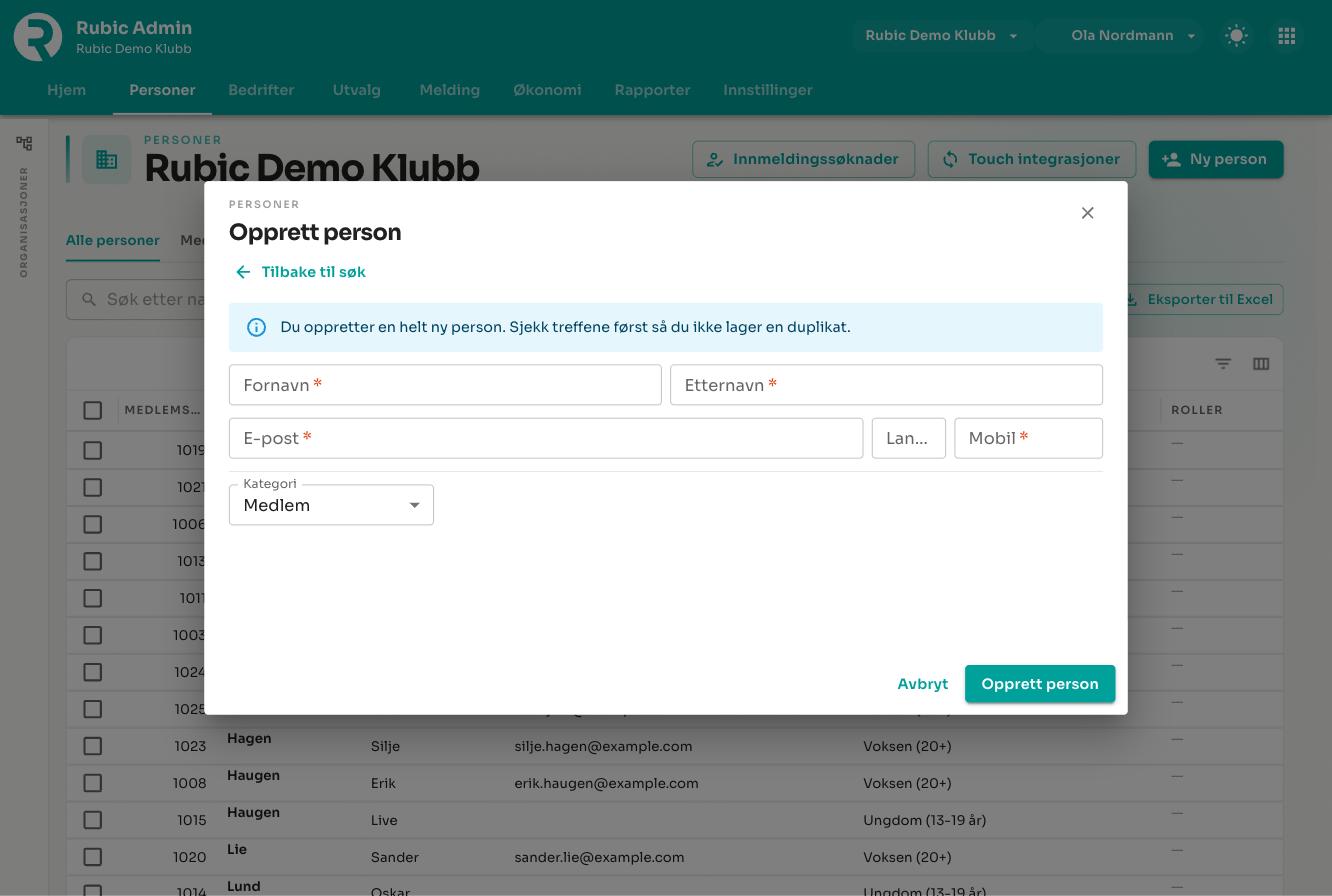
Task: Tick the header select-all checkbox
Action: click(93, 410)
